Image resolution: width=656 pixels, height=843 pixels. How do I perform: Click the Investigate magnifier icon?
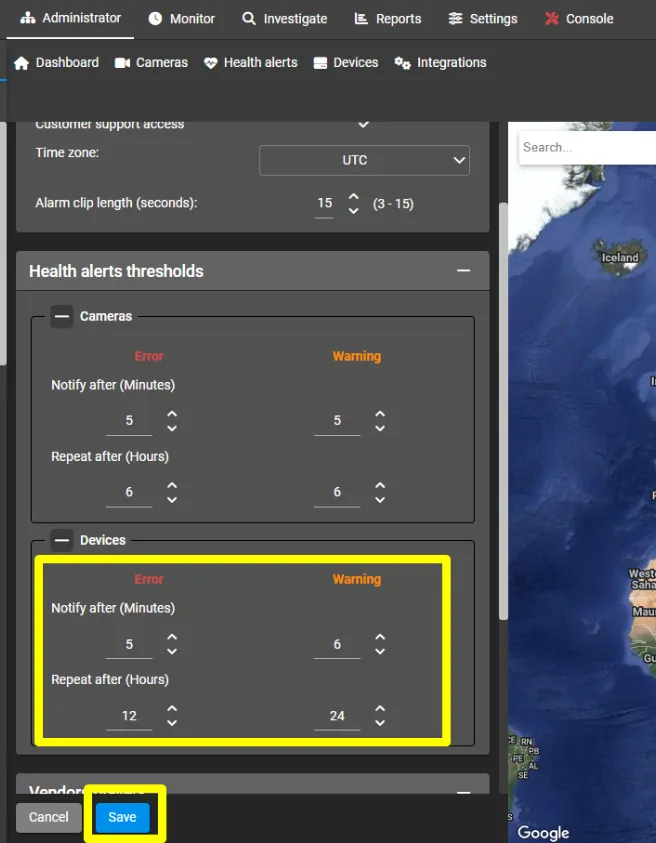248,19
